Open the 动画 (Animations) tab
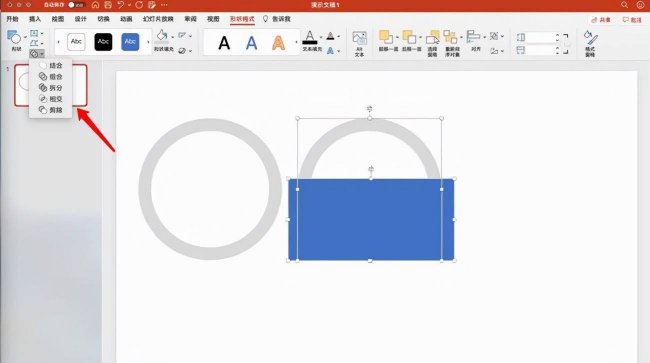The image size is (650, 363). (126, 19)
